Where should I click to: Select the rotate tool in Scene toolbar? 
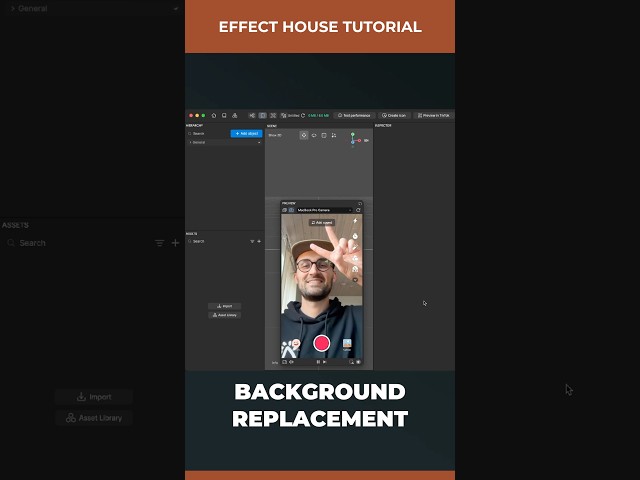pos(314,135)
